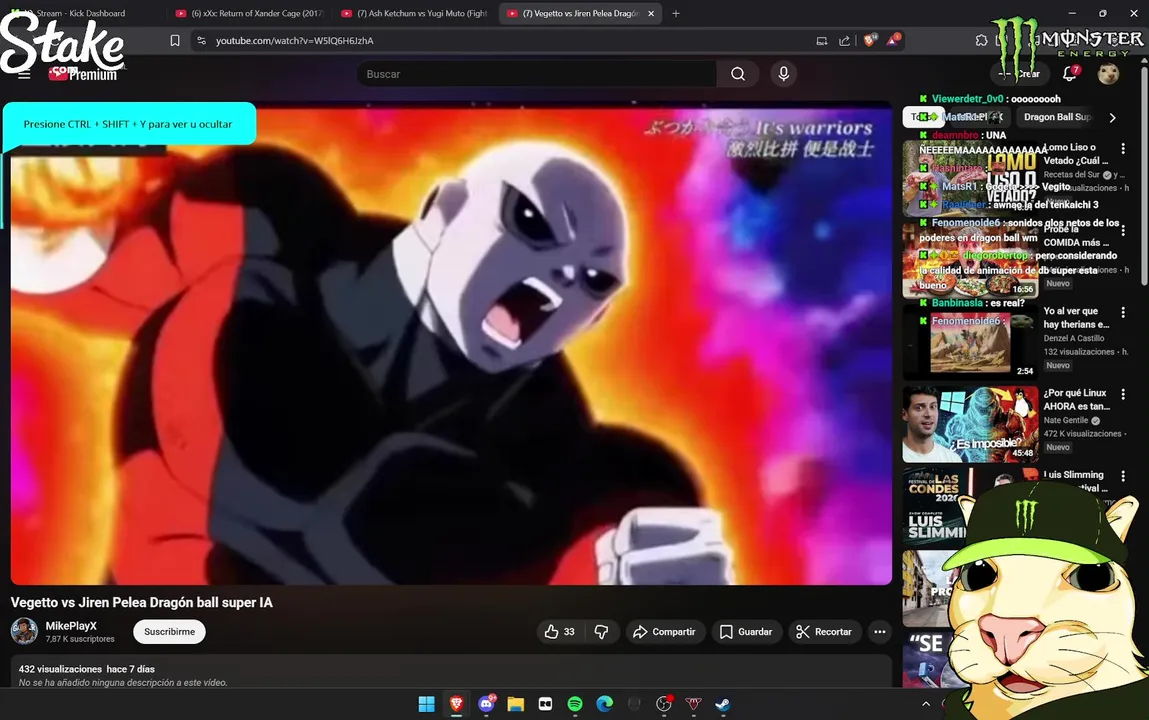Open Spotify from the taskbar

click(x=575, y=704)
